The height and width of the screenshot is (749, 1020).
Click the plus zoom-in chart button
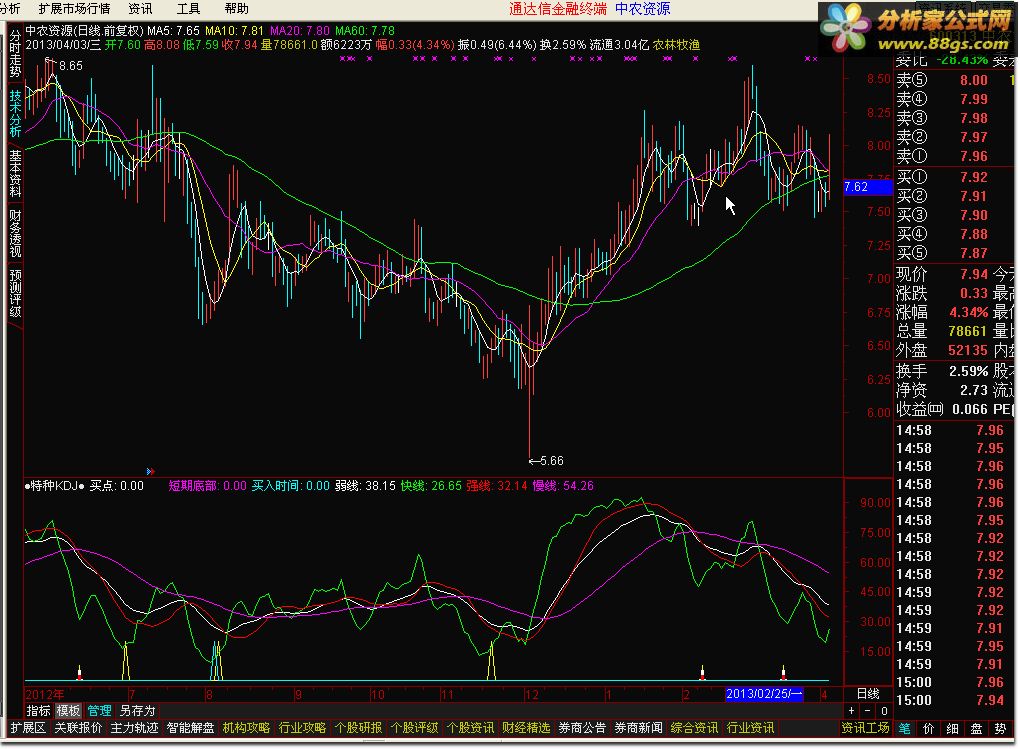[x=851, y=711]
